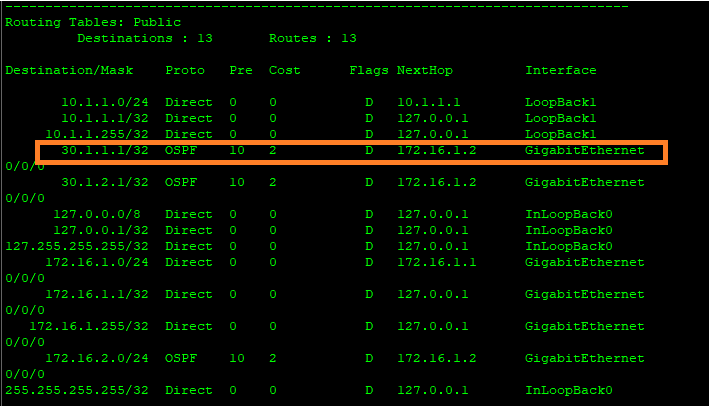
Task: Click preference 10 in the 30.1.2.1/32 row
Action: pyautogui.click(x=237, y=183)
